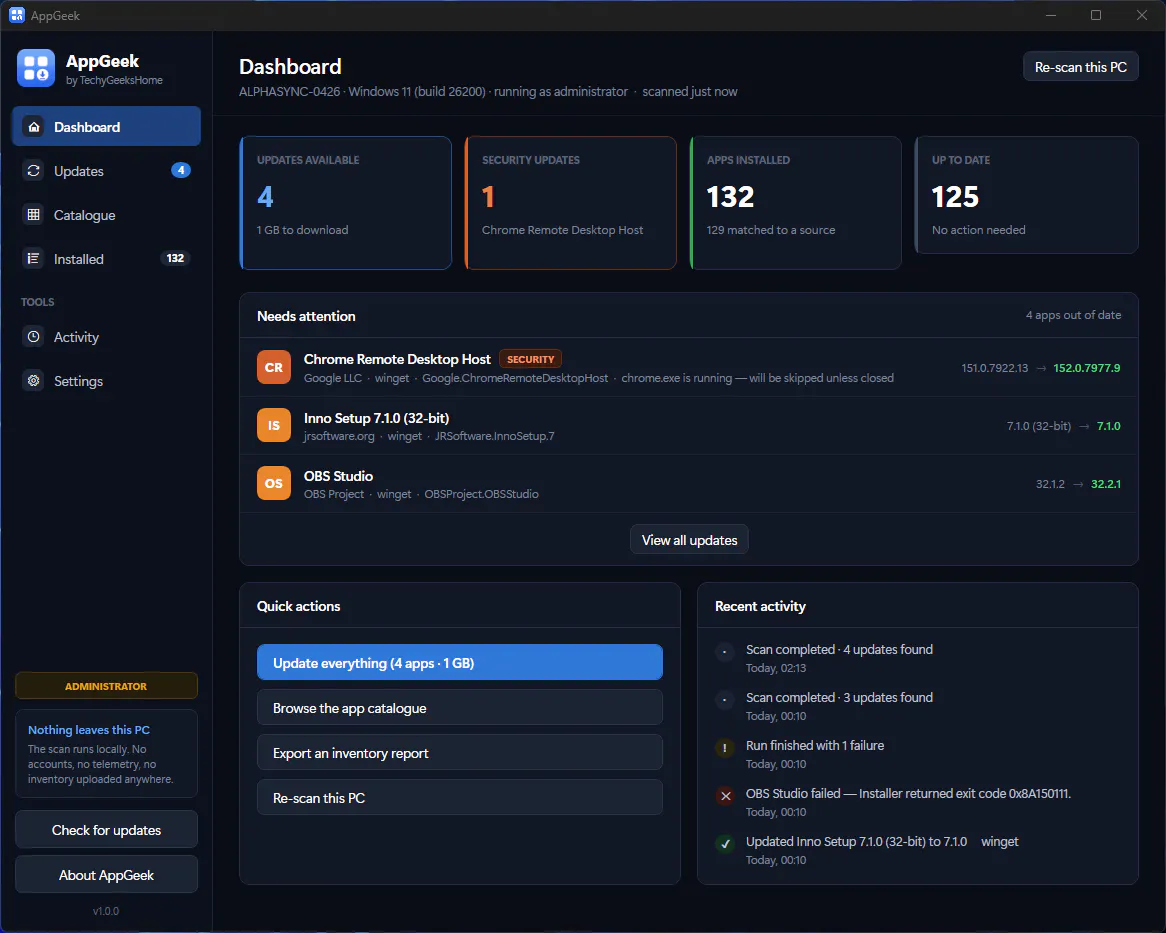Click the status dot beside 3 updates found

tap(725, 700)
